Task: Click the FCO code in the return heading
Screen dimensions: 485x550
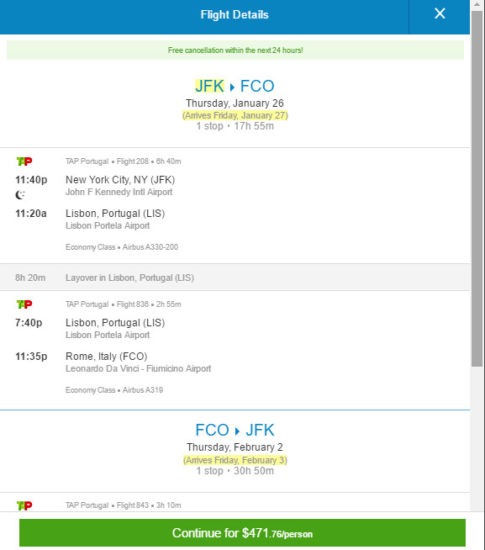Action: [212, 430]
